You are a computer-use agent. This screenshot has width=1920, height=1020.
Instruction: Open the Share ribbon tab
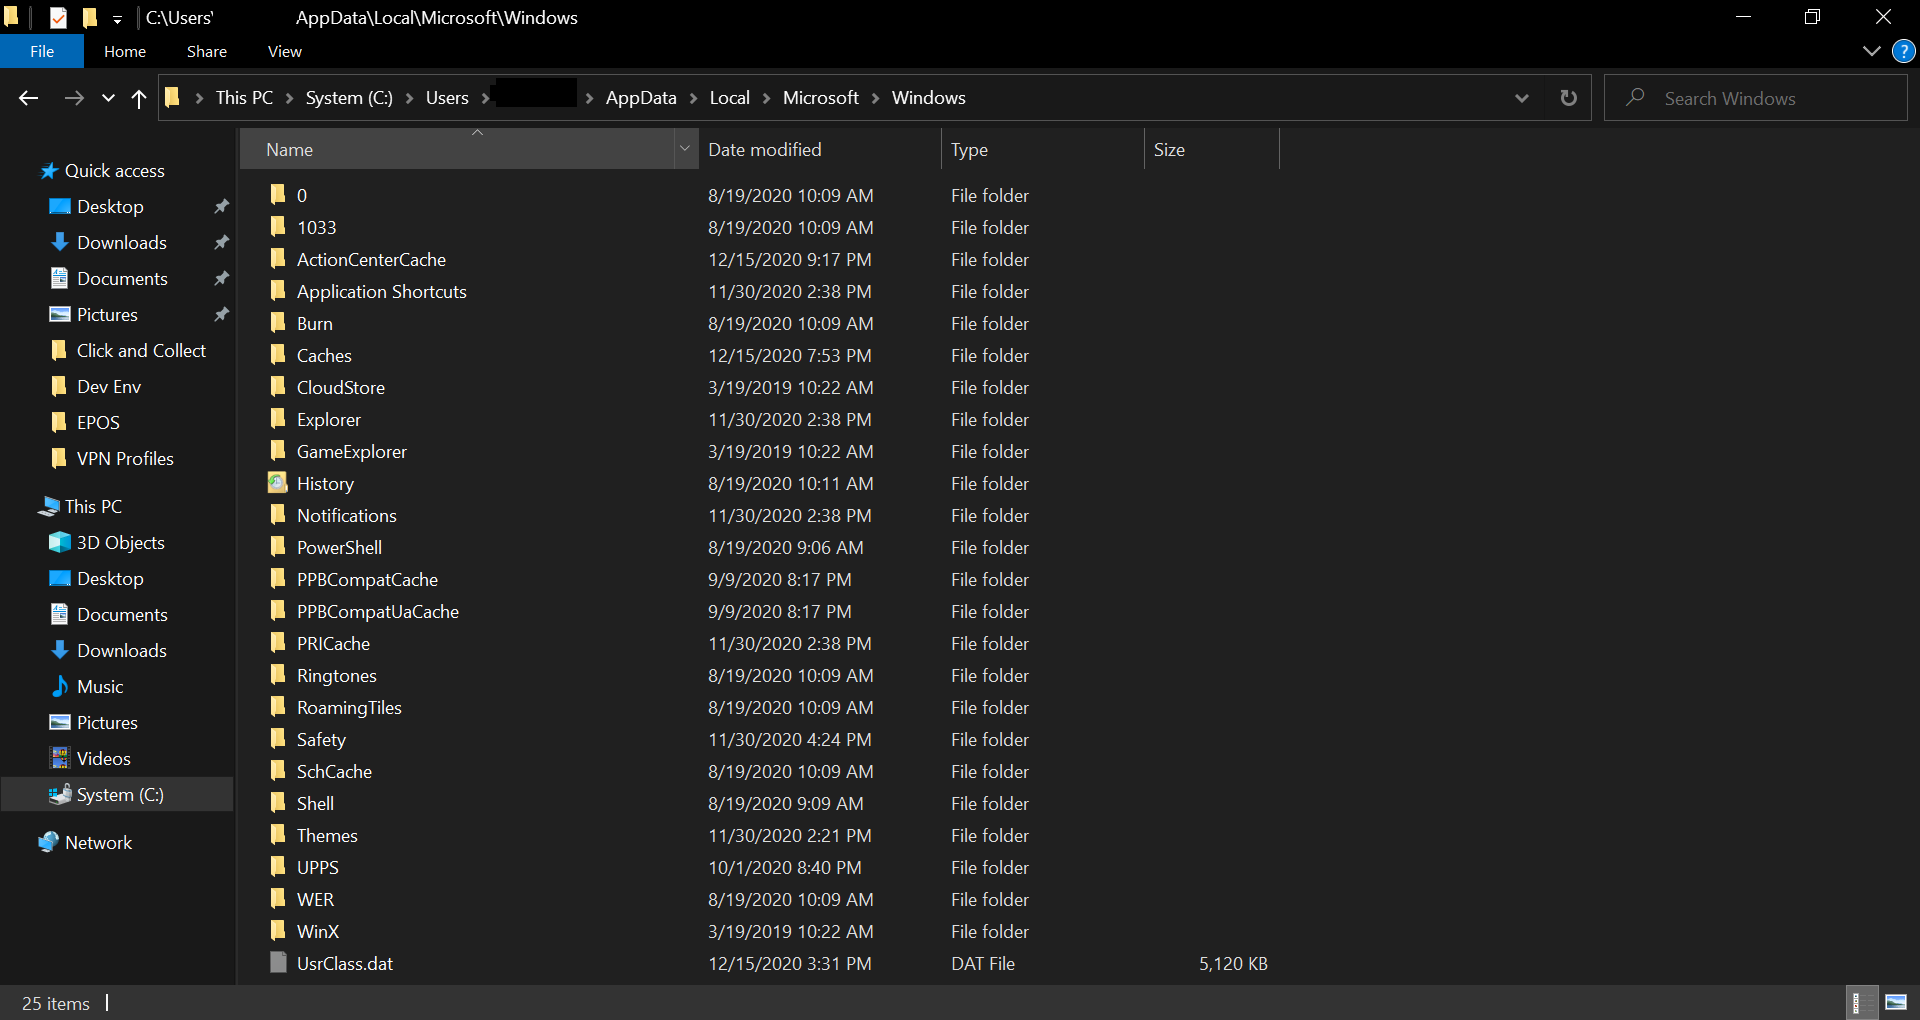pos(207,51)
